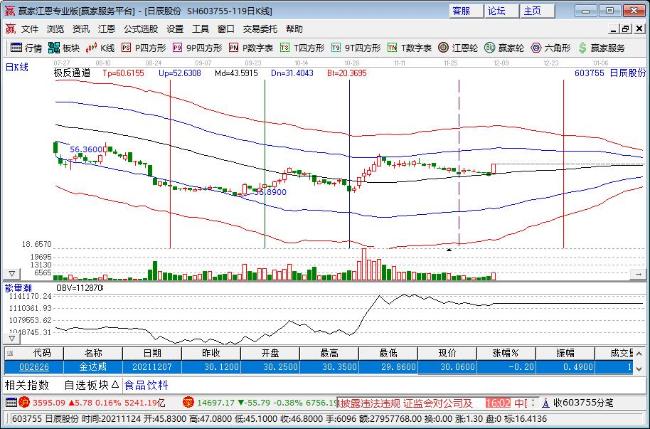The height and width of the screenshot is (429, 650).
Task: Open the 工具 menu
Action: (200, 29)
